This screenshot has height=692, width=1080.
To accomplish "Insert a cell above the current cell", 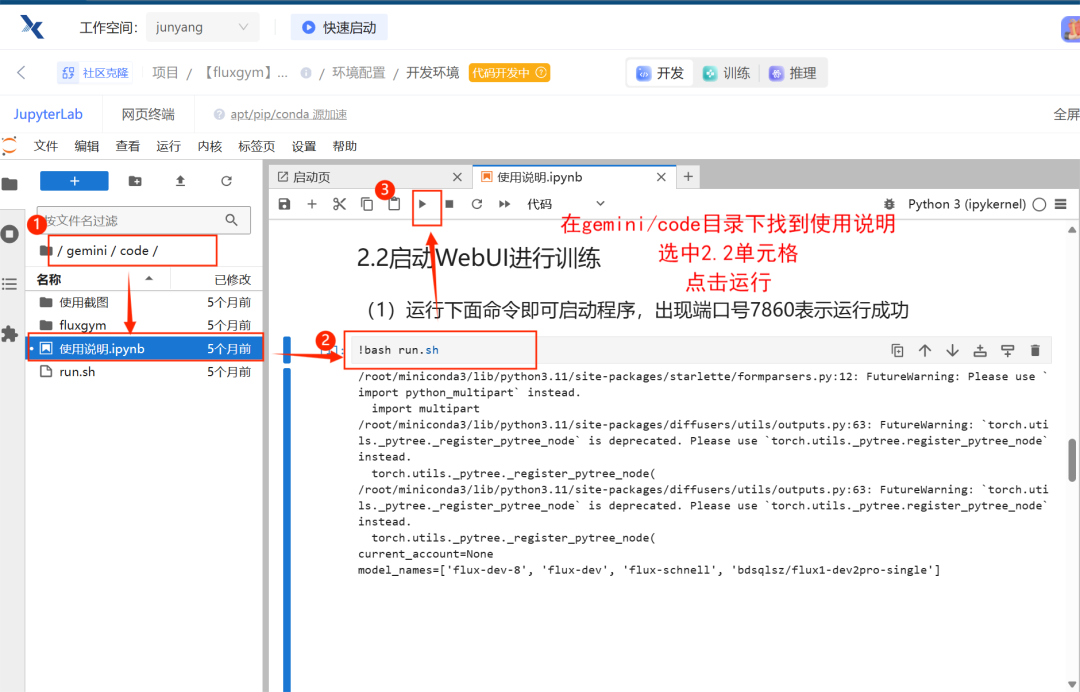I will point(980,350).
